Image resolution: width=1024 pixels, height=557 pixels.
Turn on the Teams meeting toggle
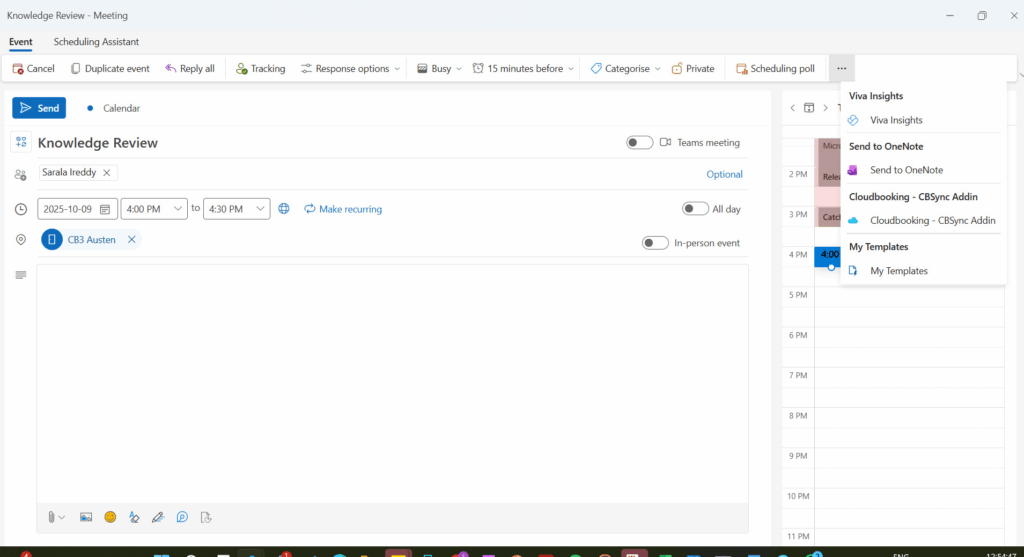[639, 143]
